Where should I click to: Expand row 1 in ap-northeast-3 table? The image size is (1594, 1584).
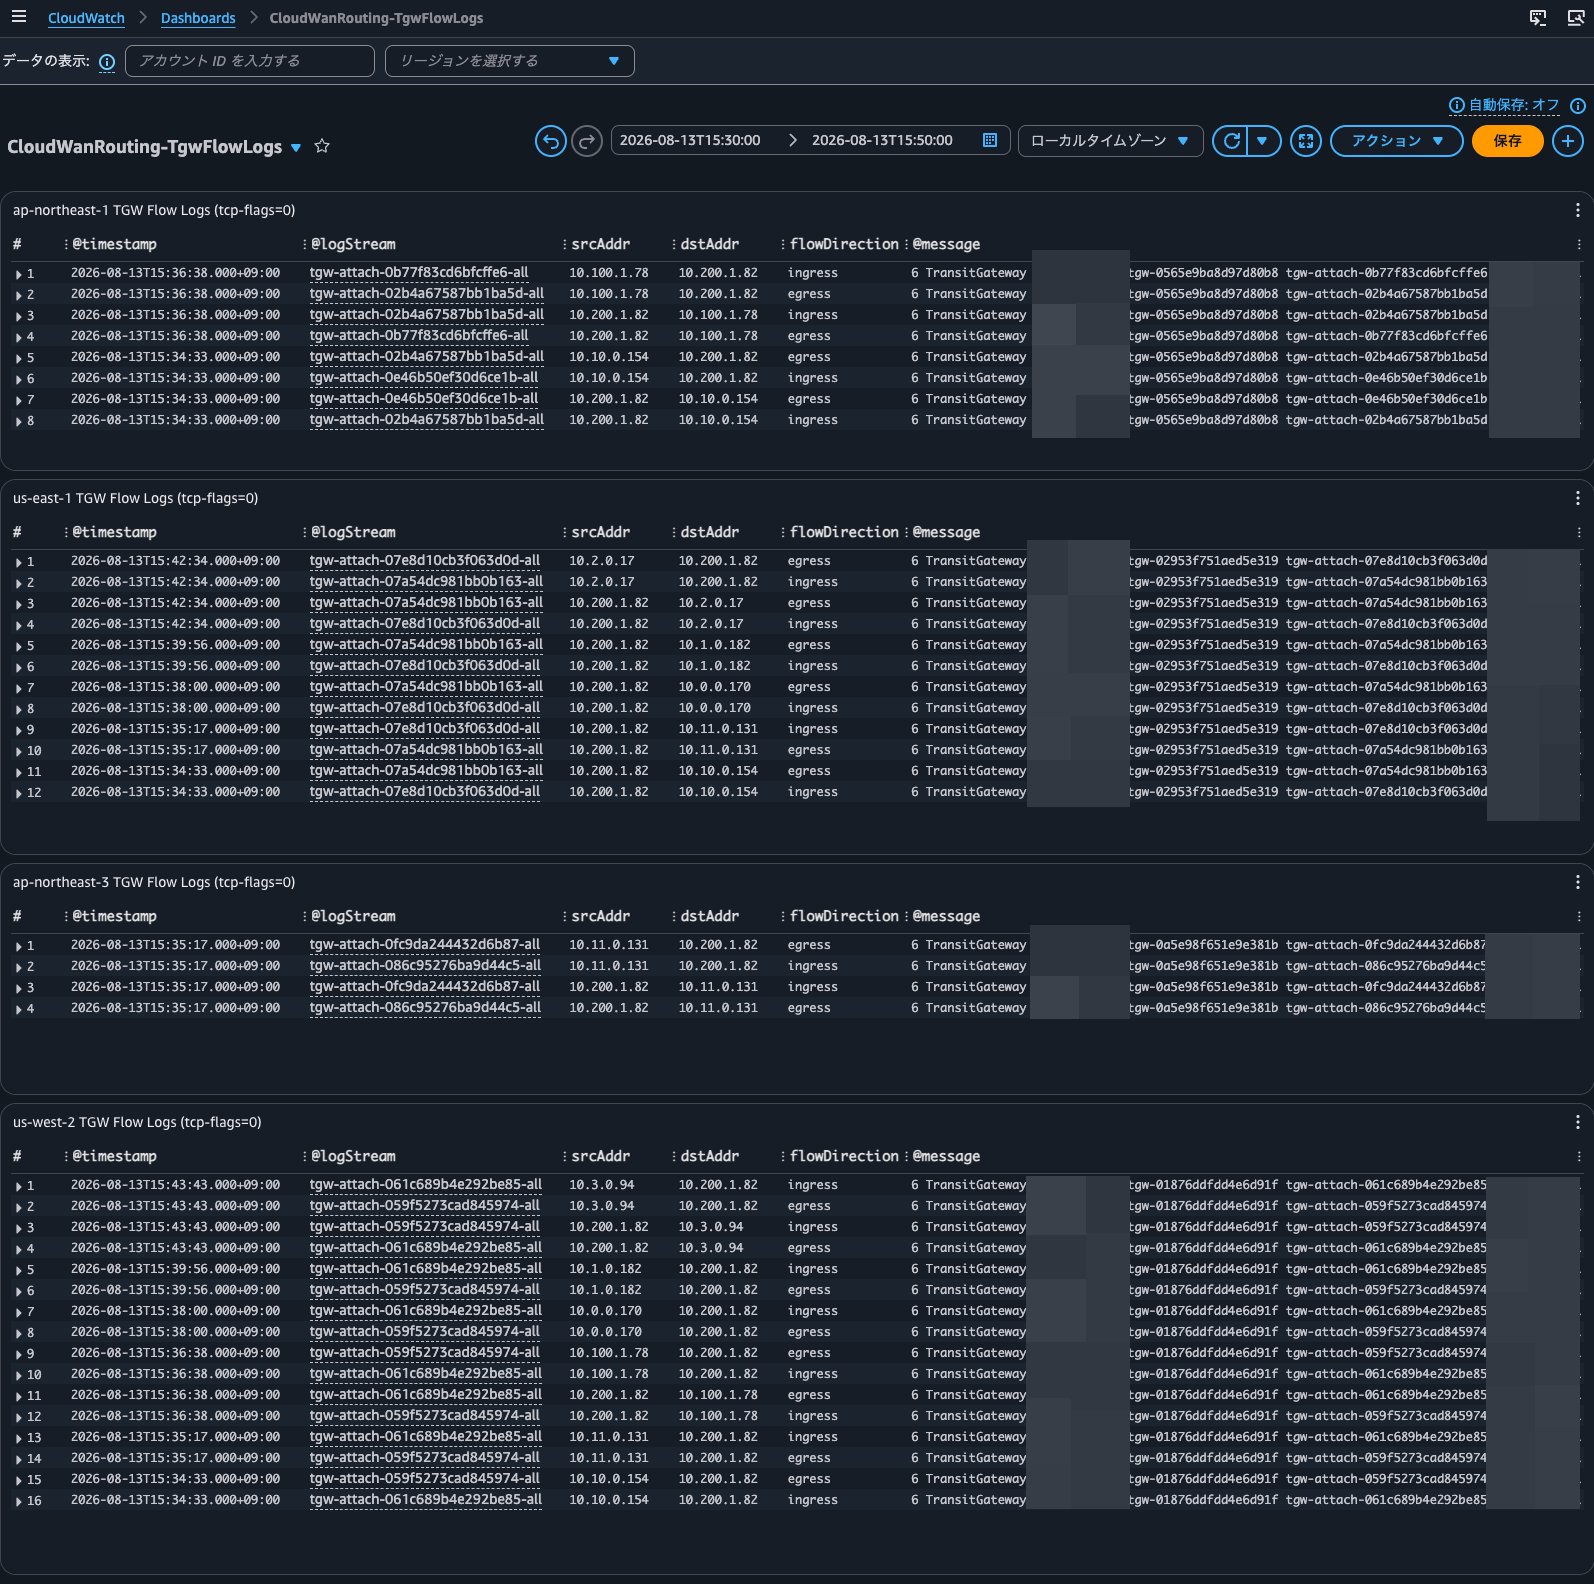[18, 946]
